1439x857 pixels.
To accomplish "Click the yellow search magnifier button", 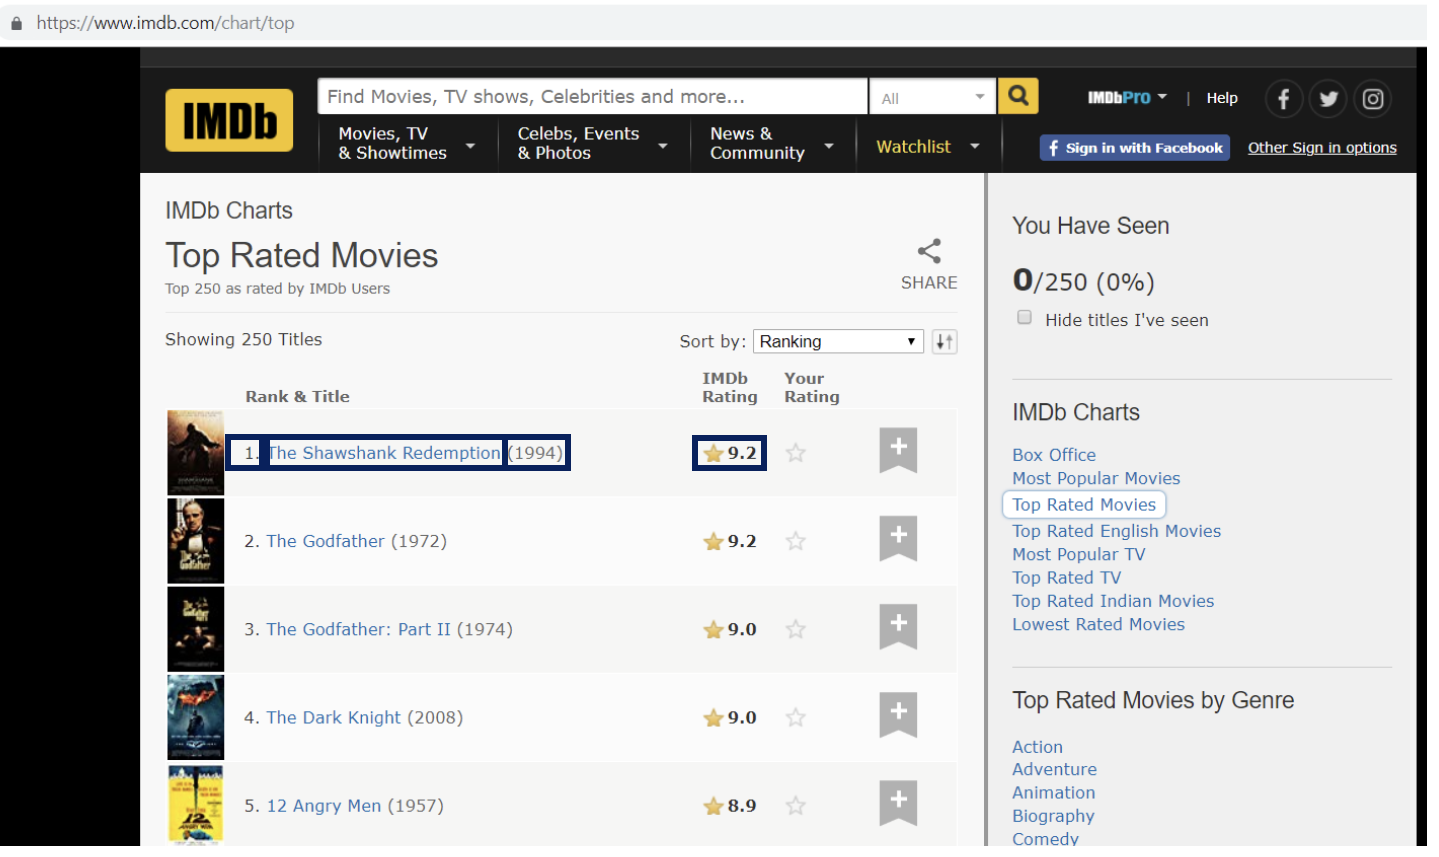I will coord(1018,96).
